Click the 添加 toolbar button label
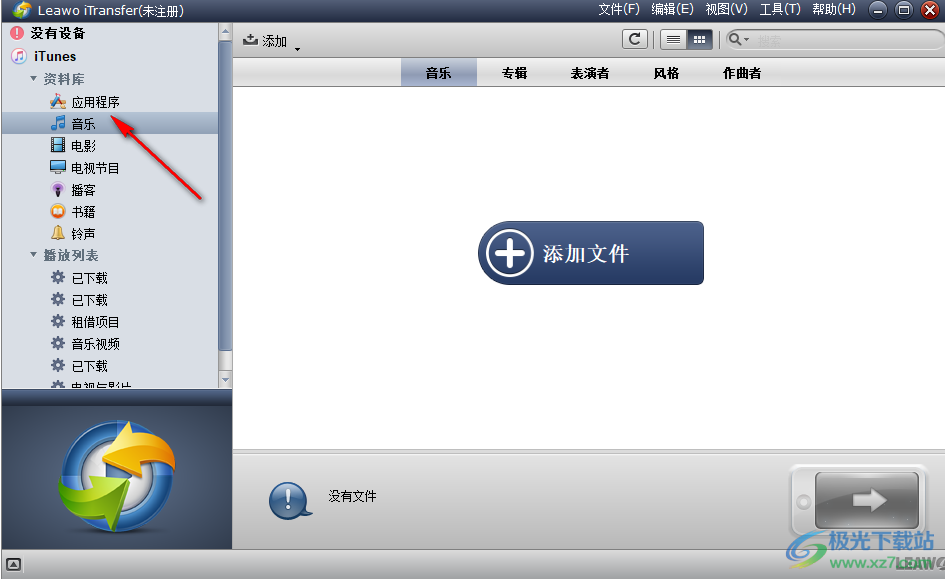 click(x=274, y=40)
